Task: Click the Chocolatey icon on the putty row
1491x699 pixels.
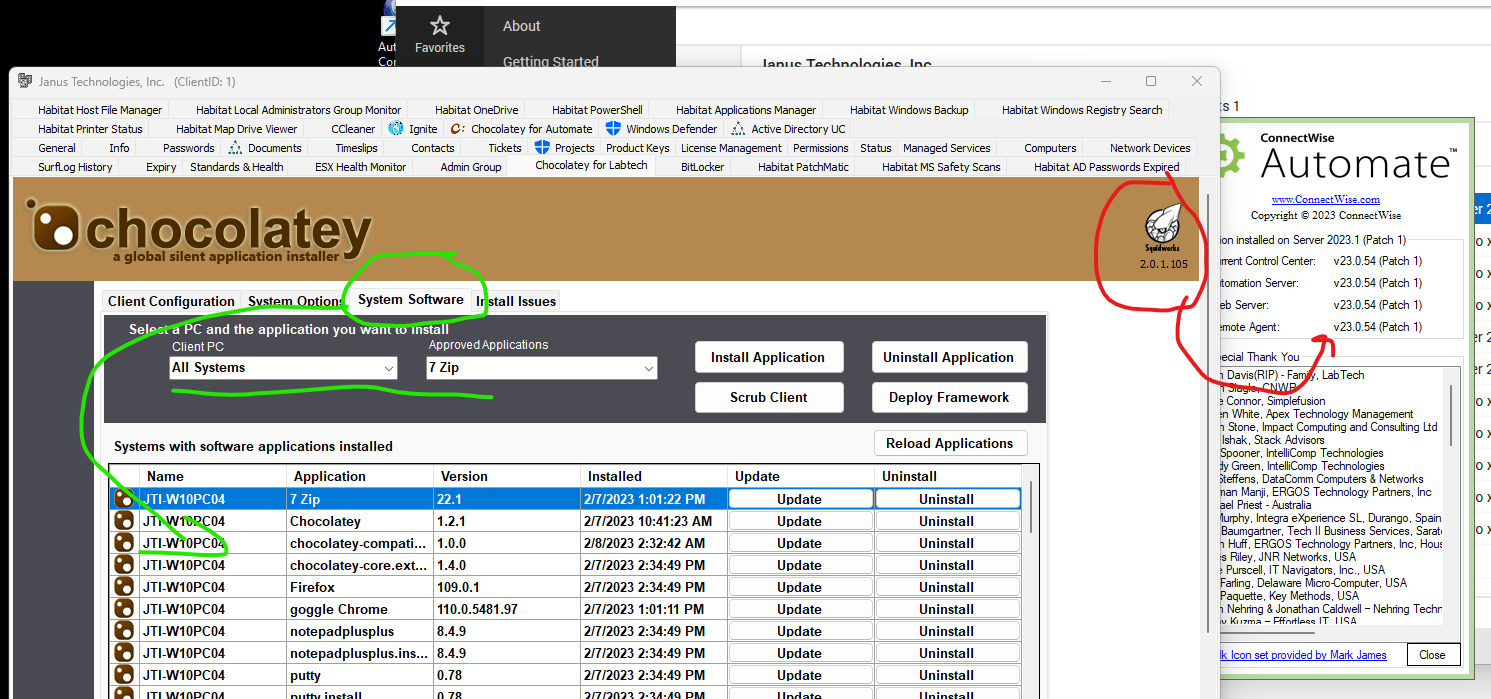Action: tap(125, 674)
